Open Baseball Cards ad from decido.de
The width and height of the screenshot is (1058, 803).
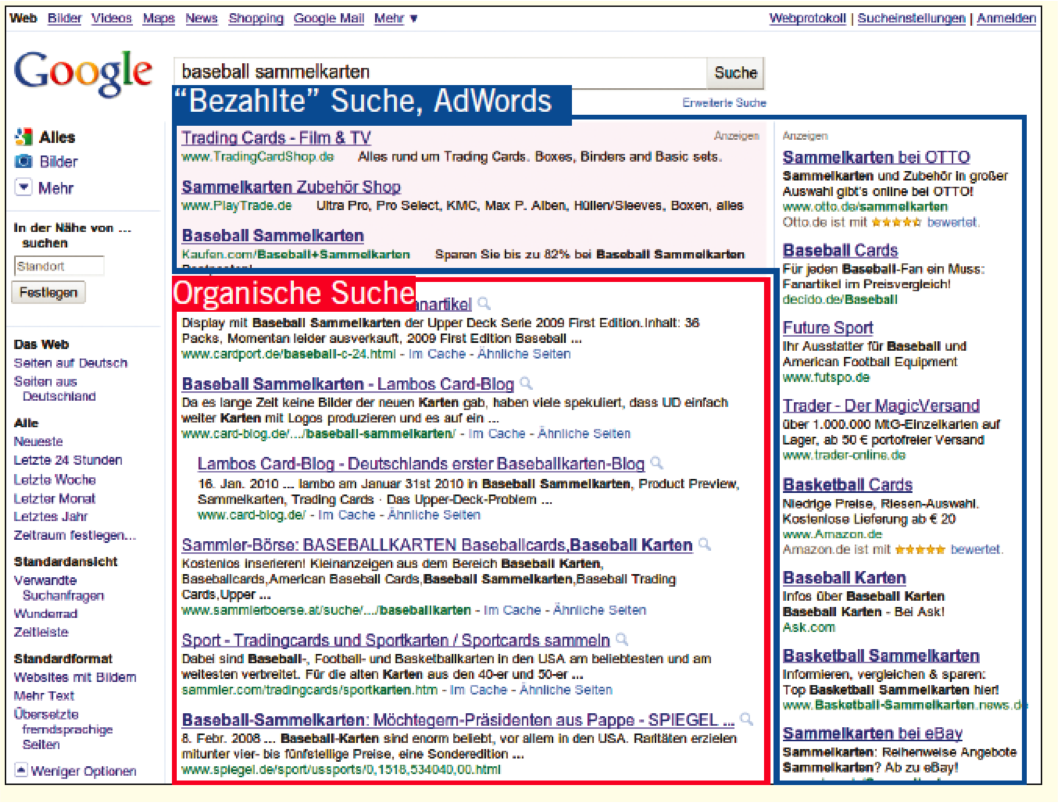pos(840,250)
